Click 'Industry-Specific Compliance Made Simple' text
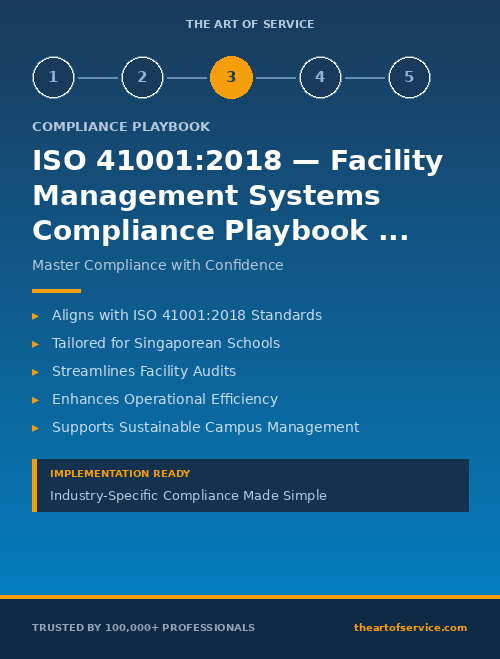 (x=188, y=496)
